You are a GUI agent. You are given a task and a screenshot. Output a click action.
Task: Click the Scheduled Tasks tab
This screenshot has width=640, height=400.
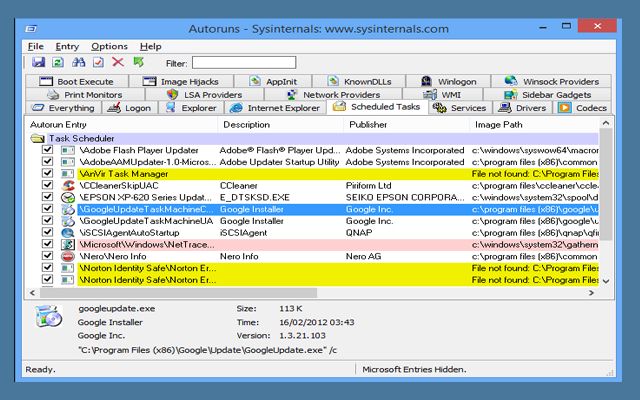[376, 107]
